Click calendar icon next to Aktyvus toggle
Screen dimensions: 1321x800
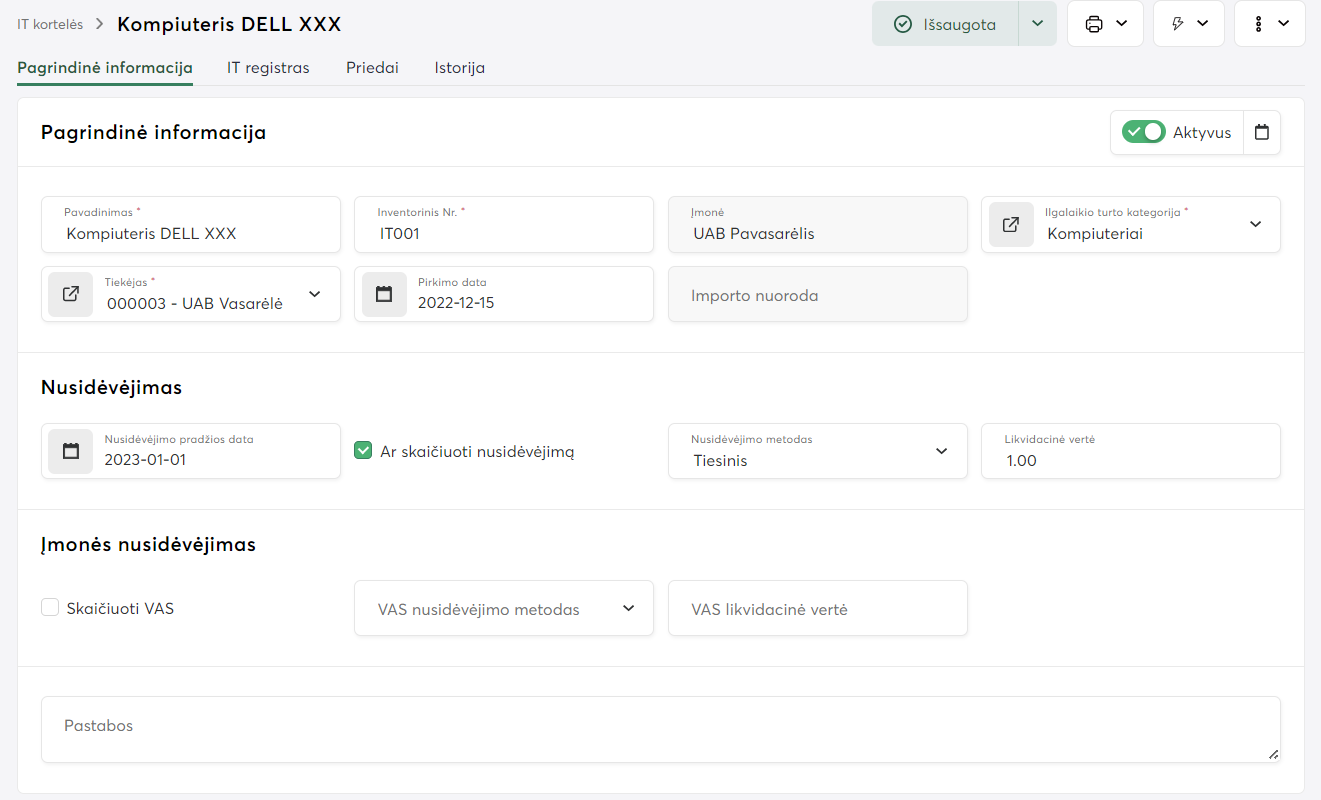click(x=1261, y=132)
